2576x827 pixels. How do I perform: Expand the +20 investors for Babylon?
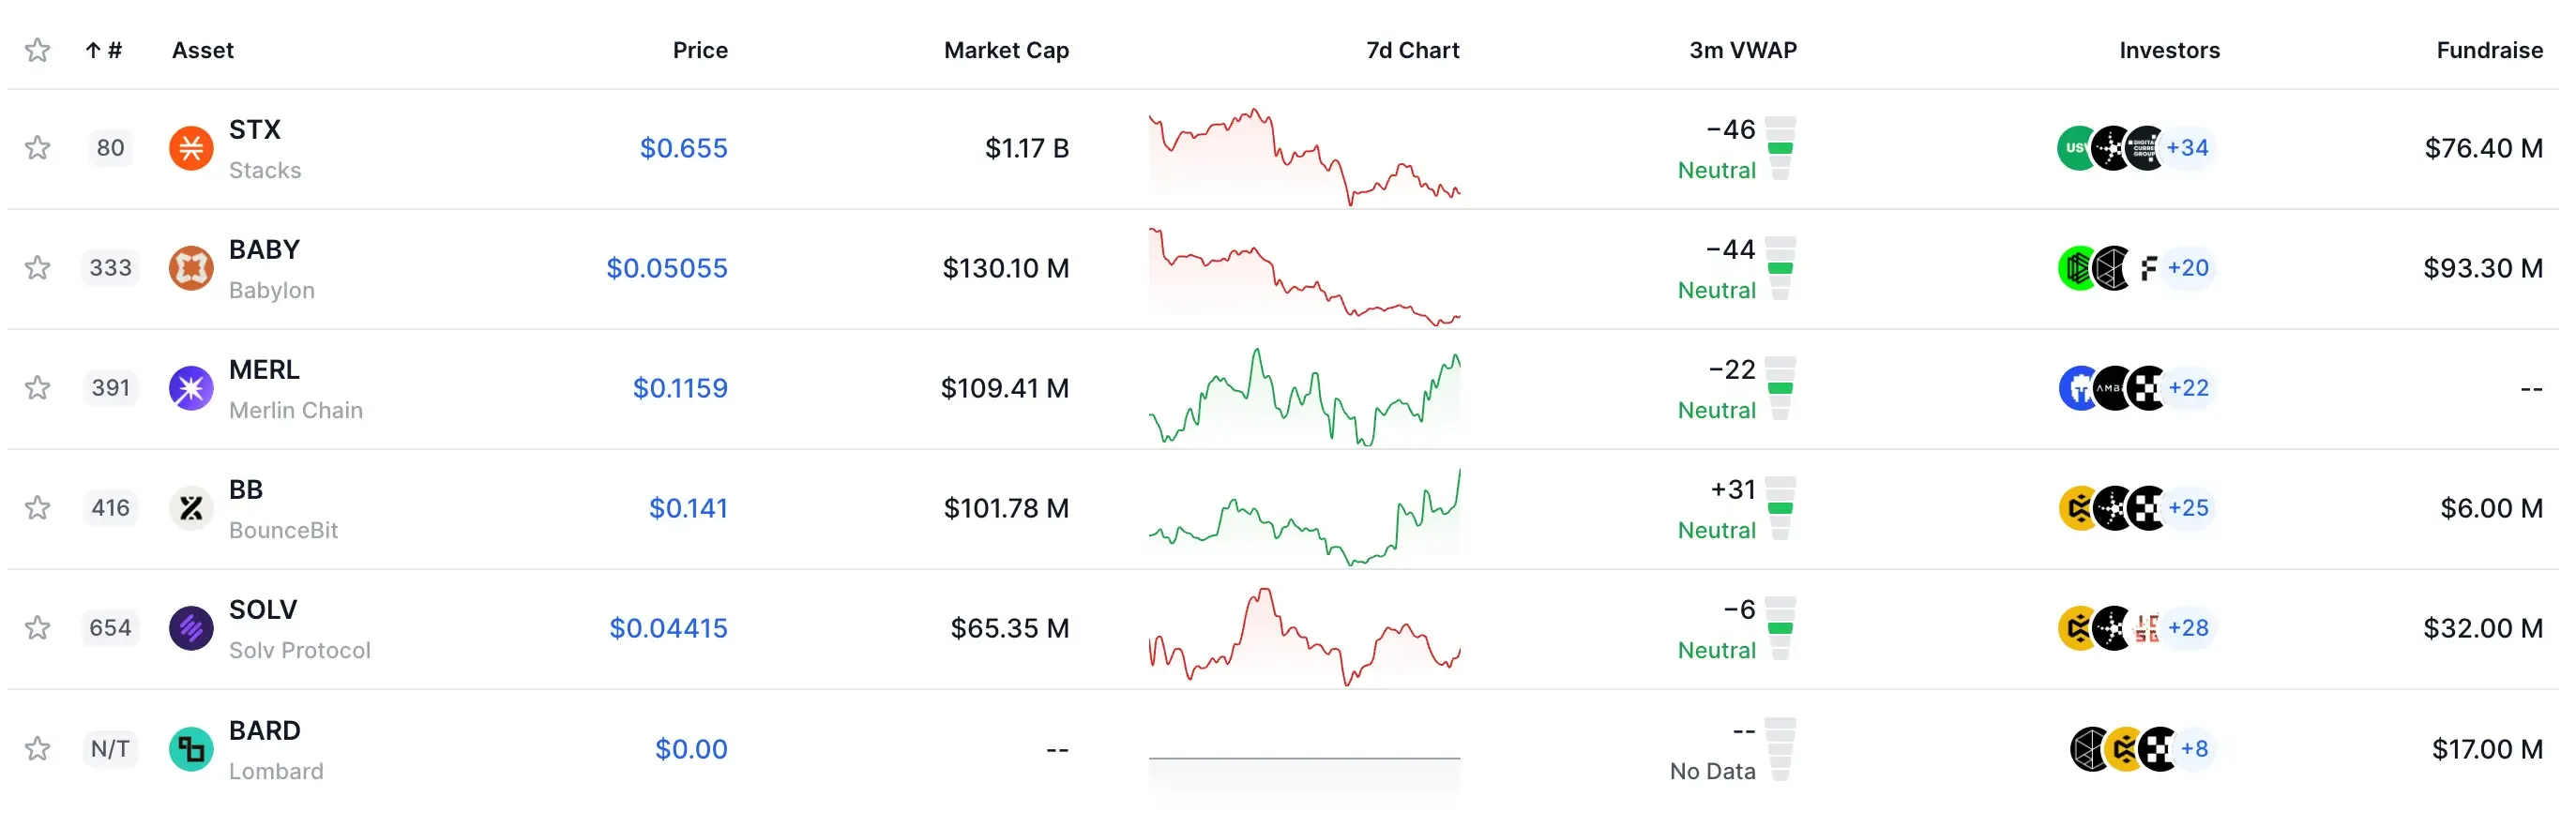(2187, 268)
